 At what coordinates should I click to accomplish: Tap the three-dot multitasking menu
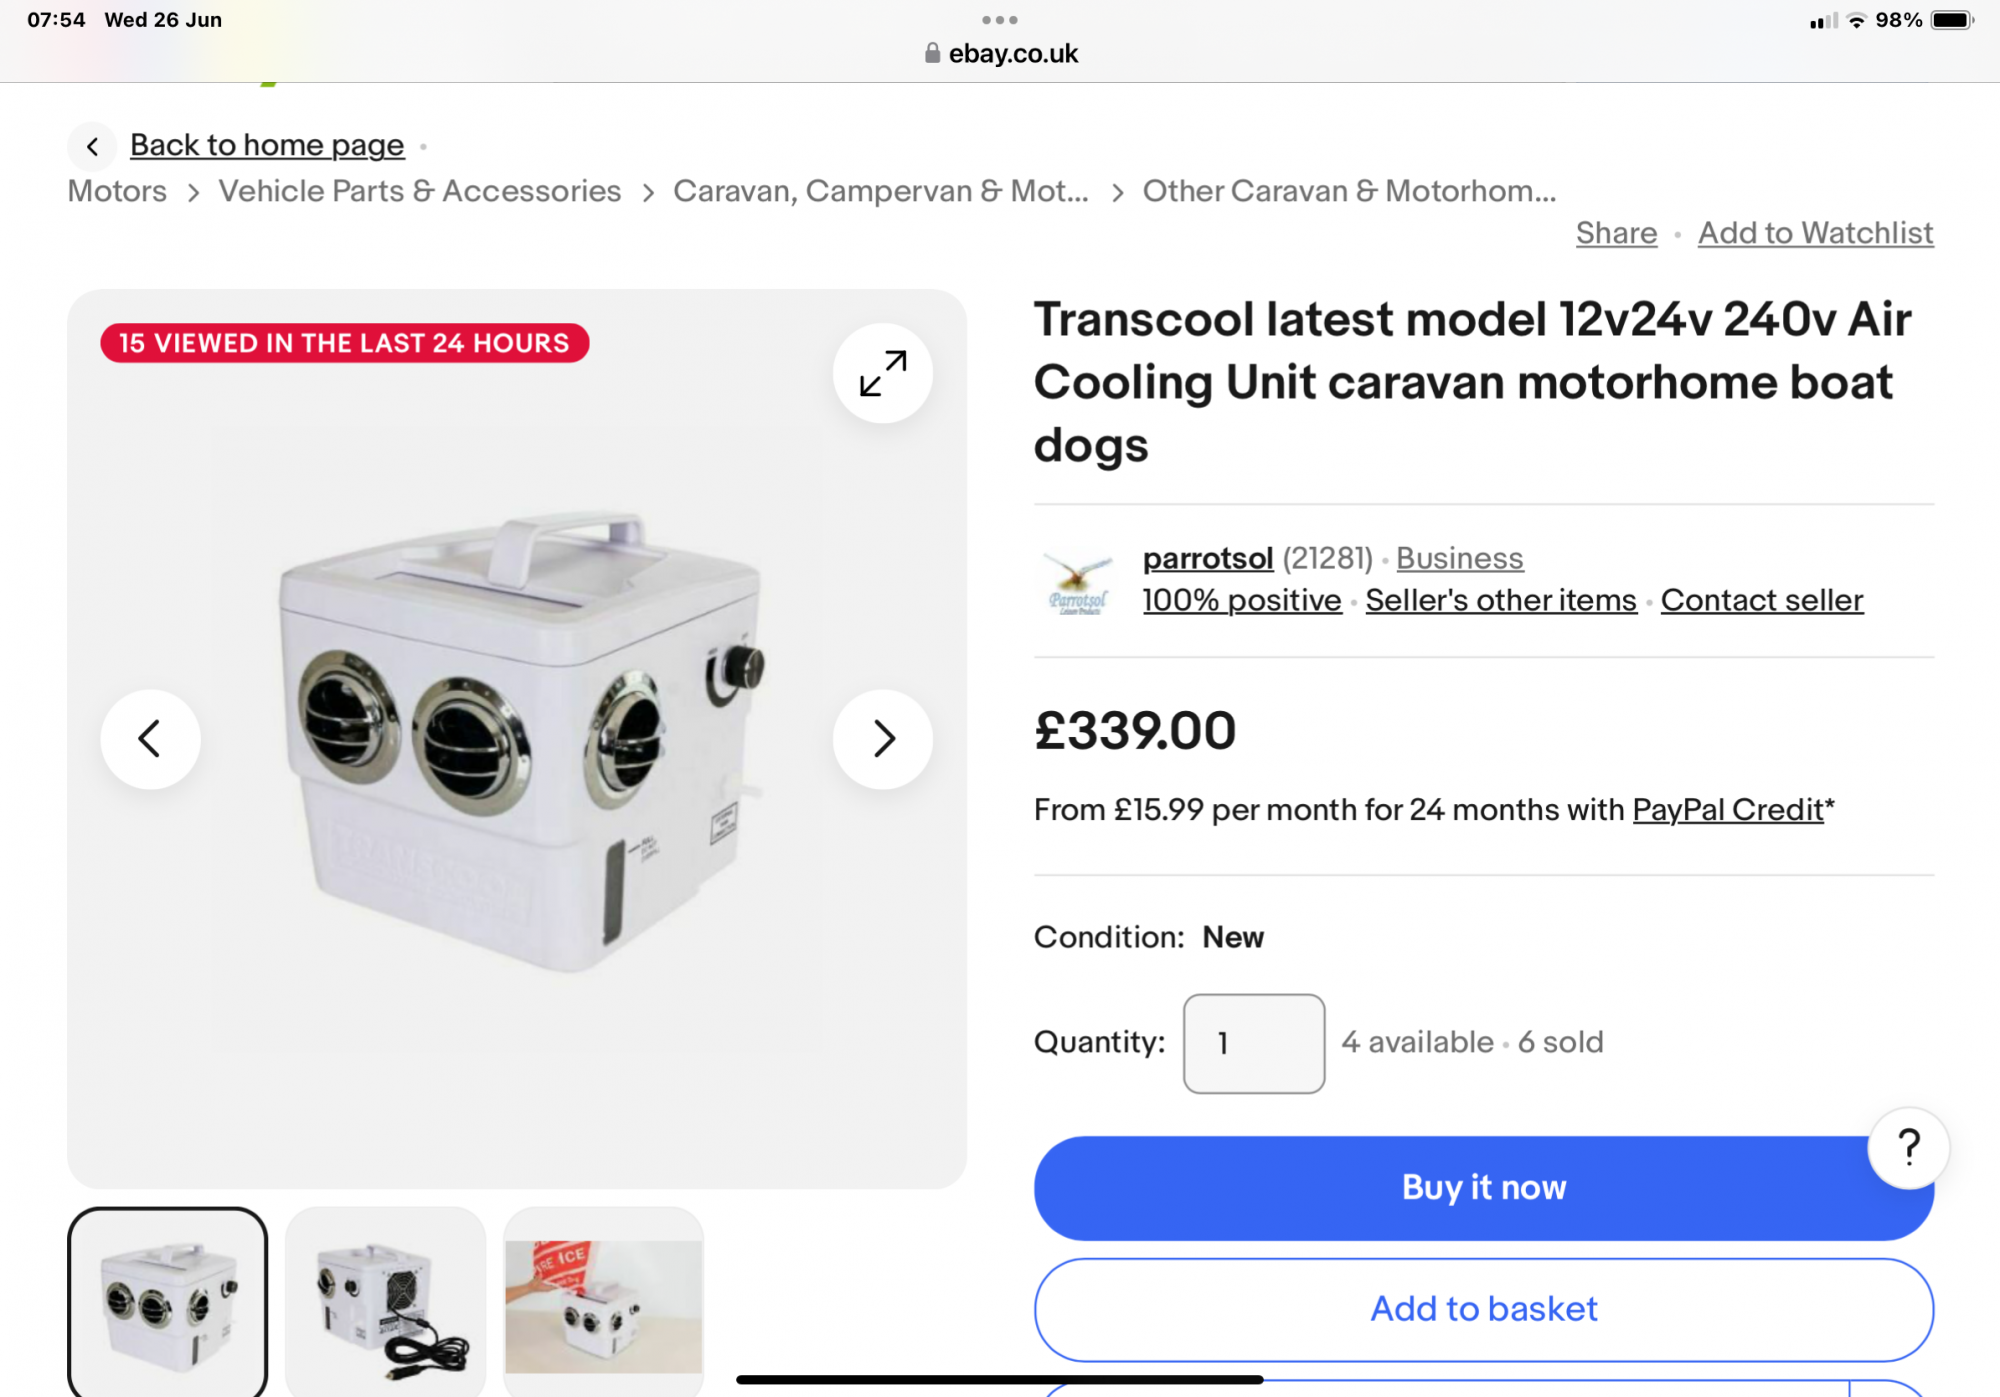point(999,20)
